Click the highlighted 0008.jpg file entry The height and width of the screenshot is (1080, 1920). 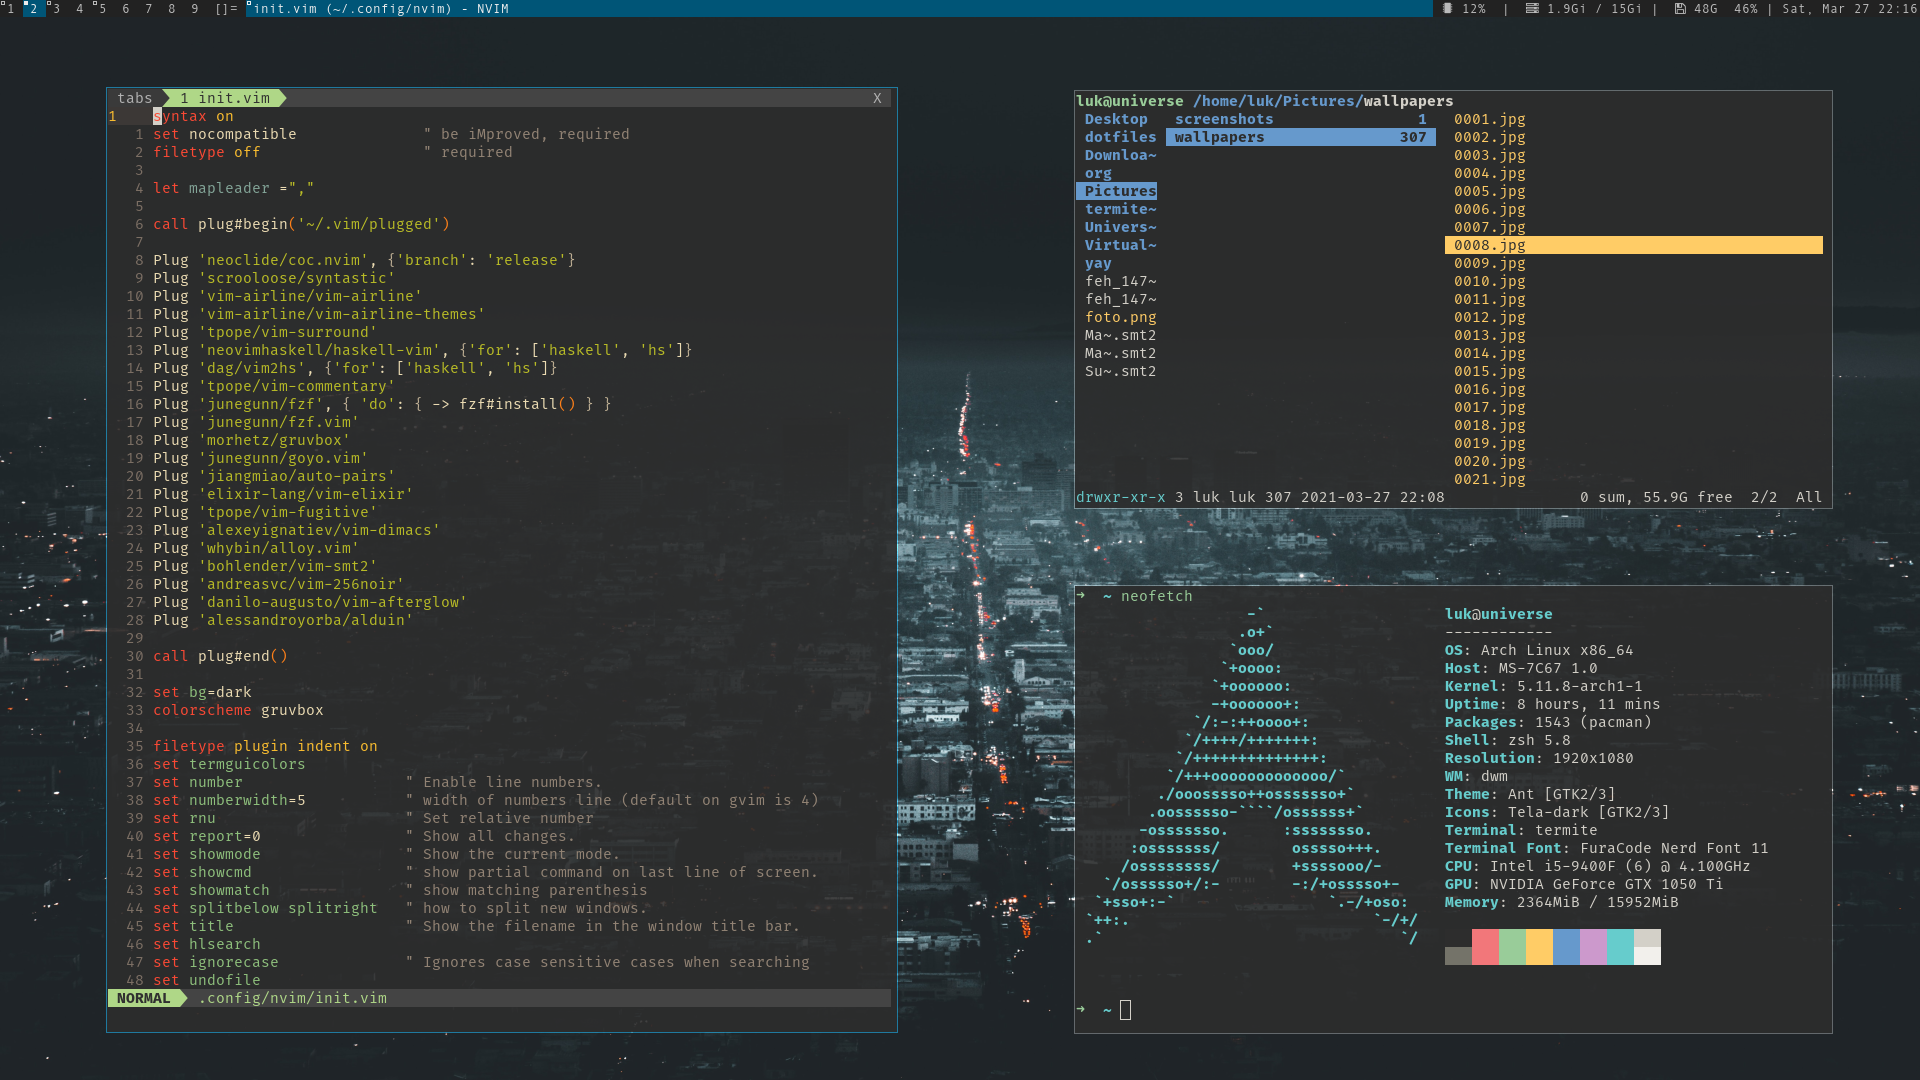[x=1489, y=245]
